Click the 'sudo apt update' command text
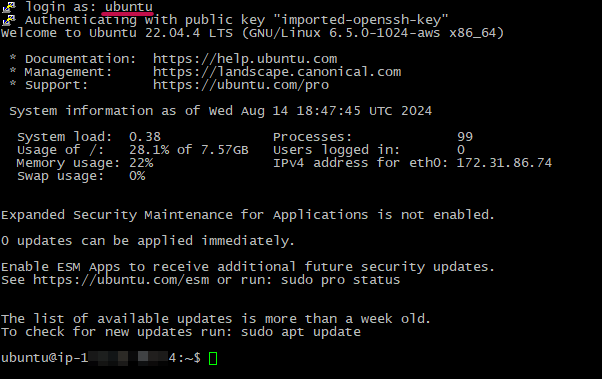This screenshot has height=379, width=602. tap(301, 332)
